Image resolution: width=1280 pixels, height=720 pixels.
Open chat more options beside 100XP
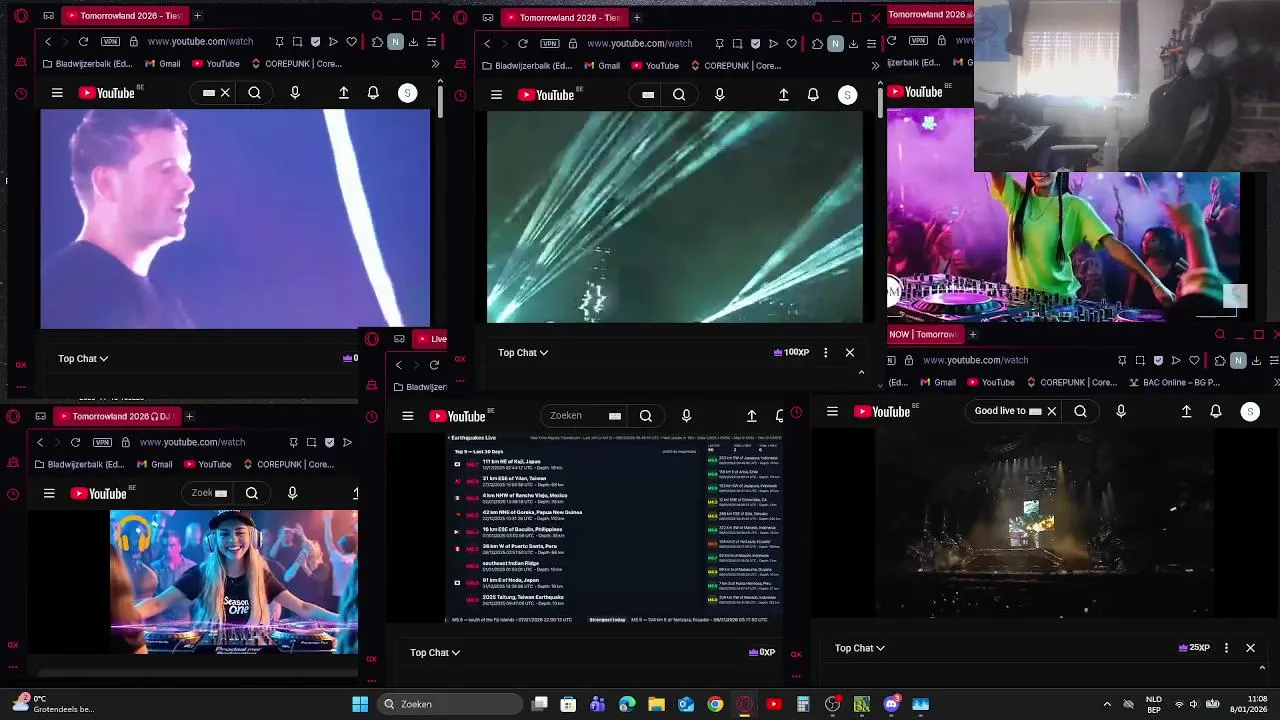[x=825, y=352]
